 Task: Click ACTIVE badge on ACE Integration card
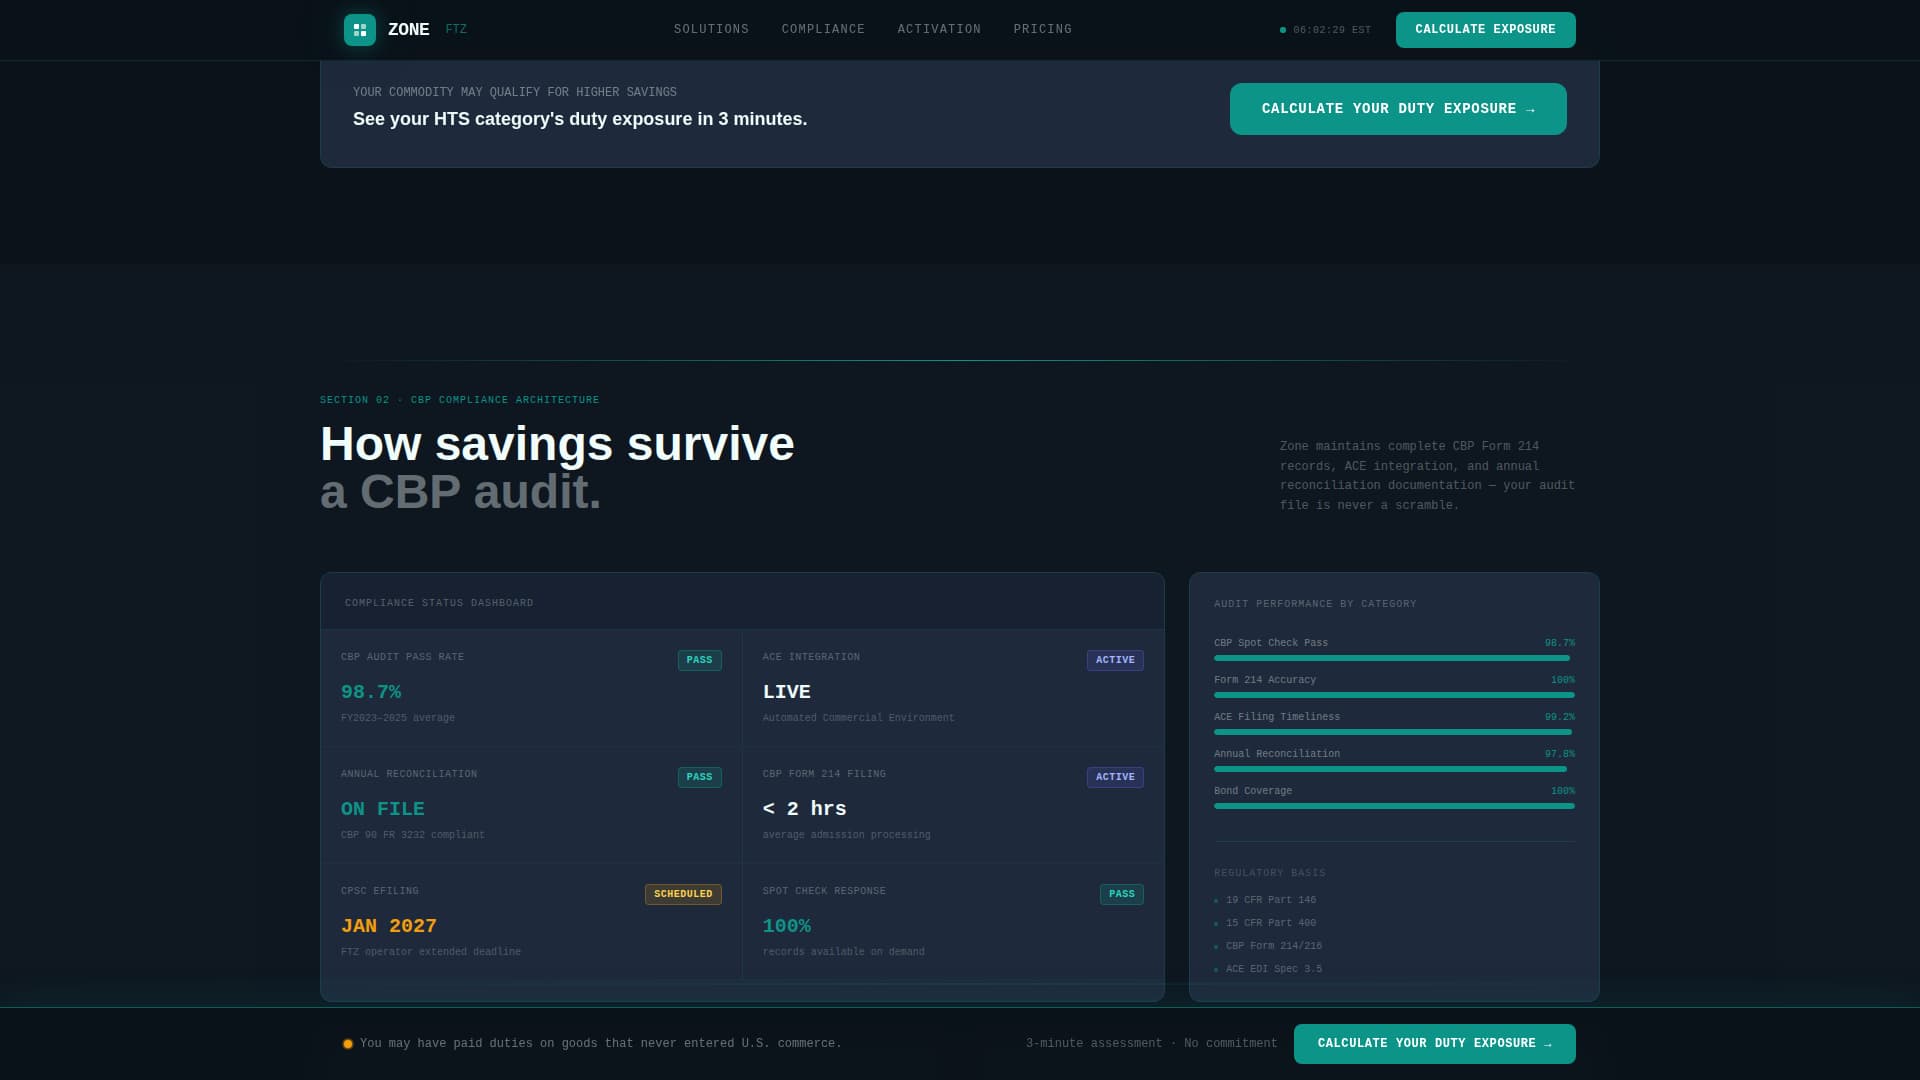tap(1115, 661)
